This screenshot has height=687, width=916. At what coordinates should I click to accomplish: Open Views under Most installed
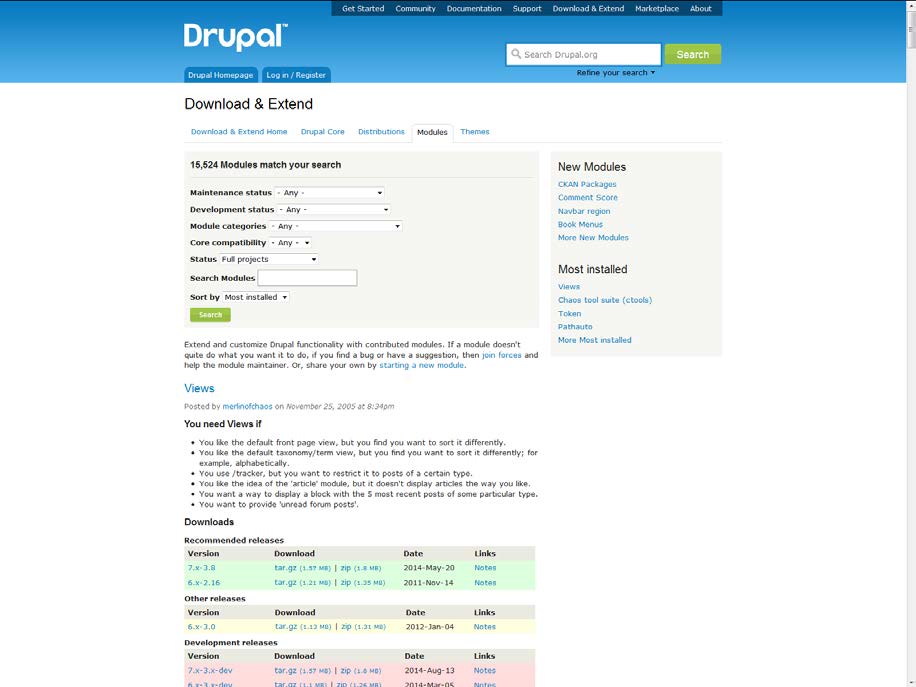tap(568, 287)
